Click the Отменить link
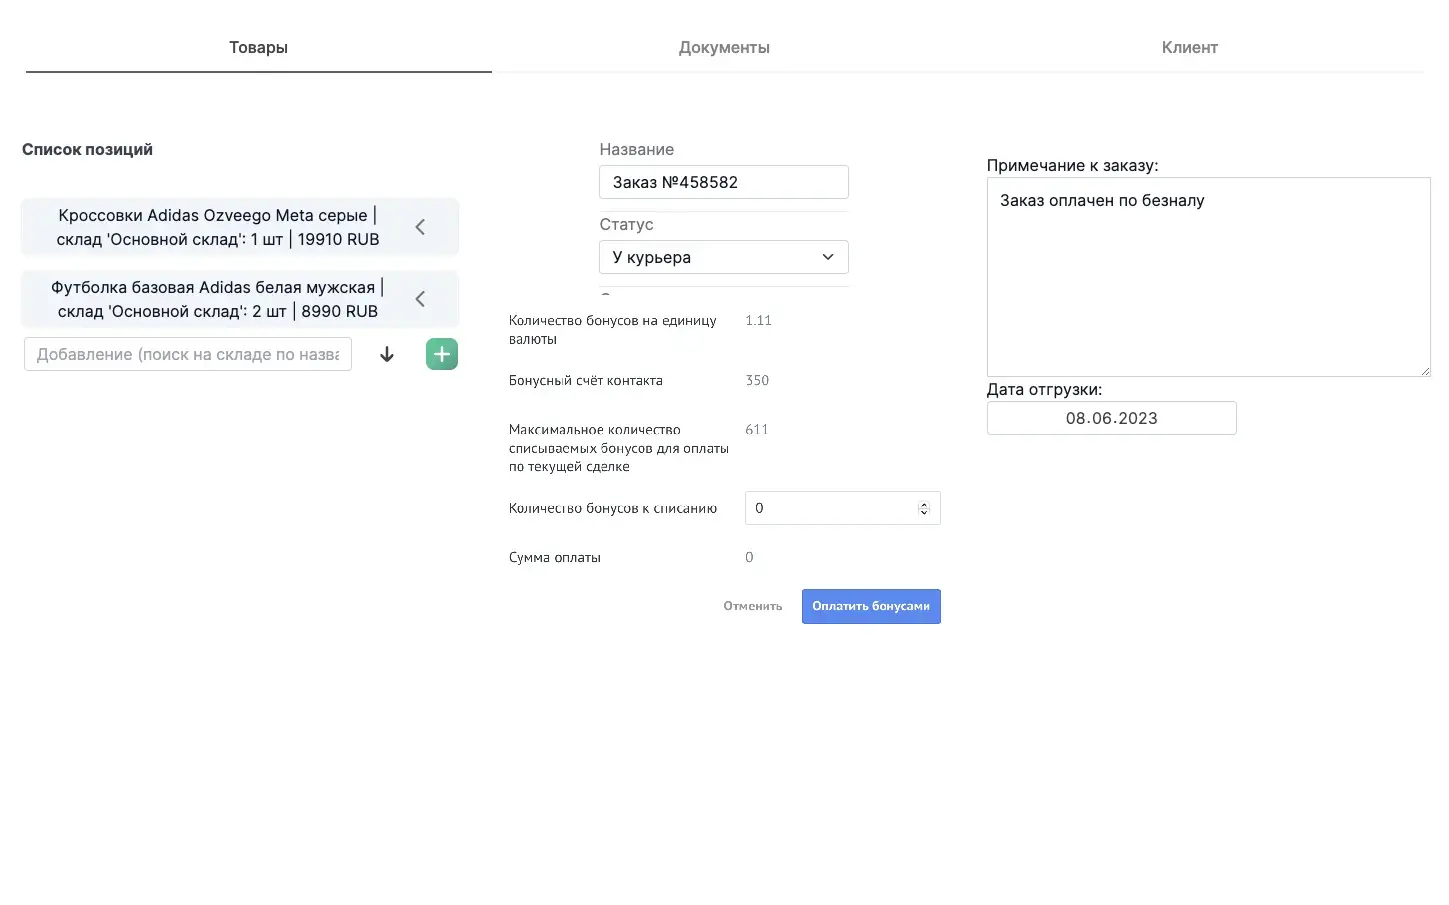The height and width of the screenshot is (905, 1449). point(752,606)
